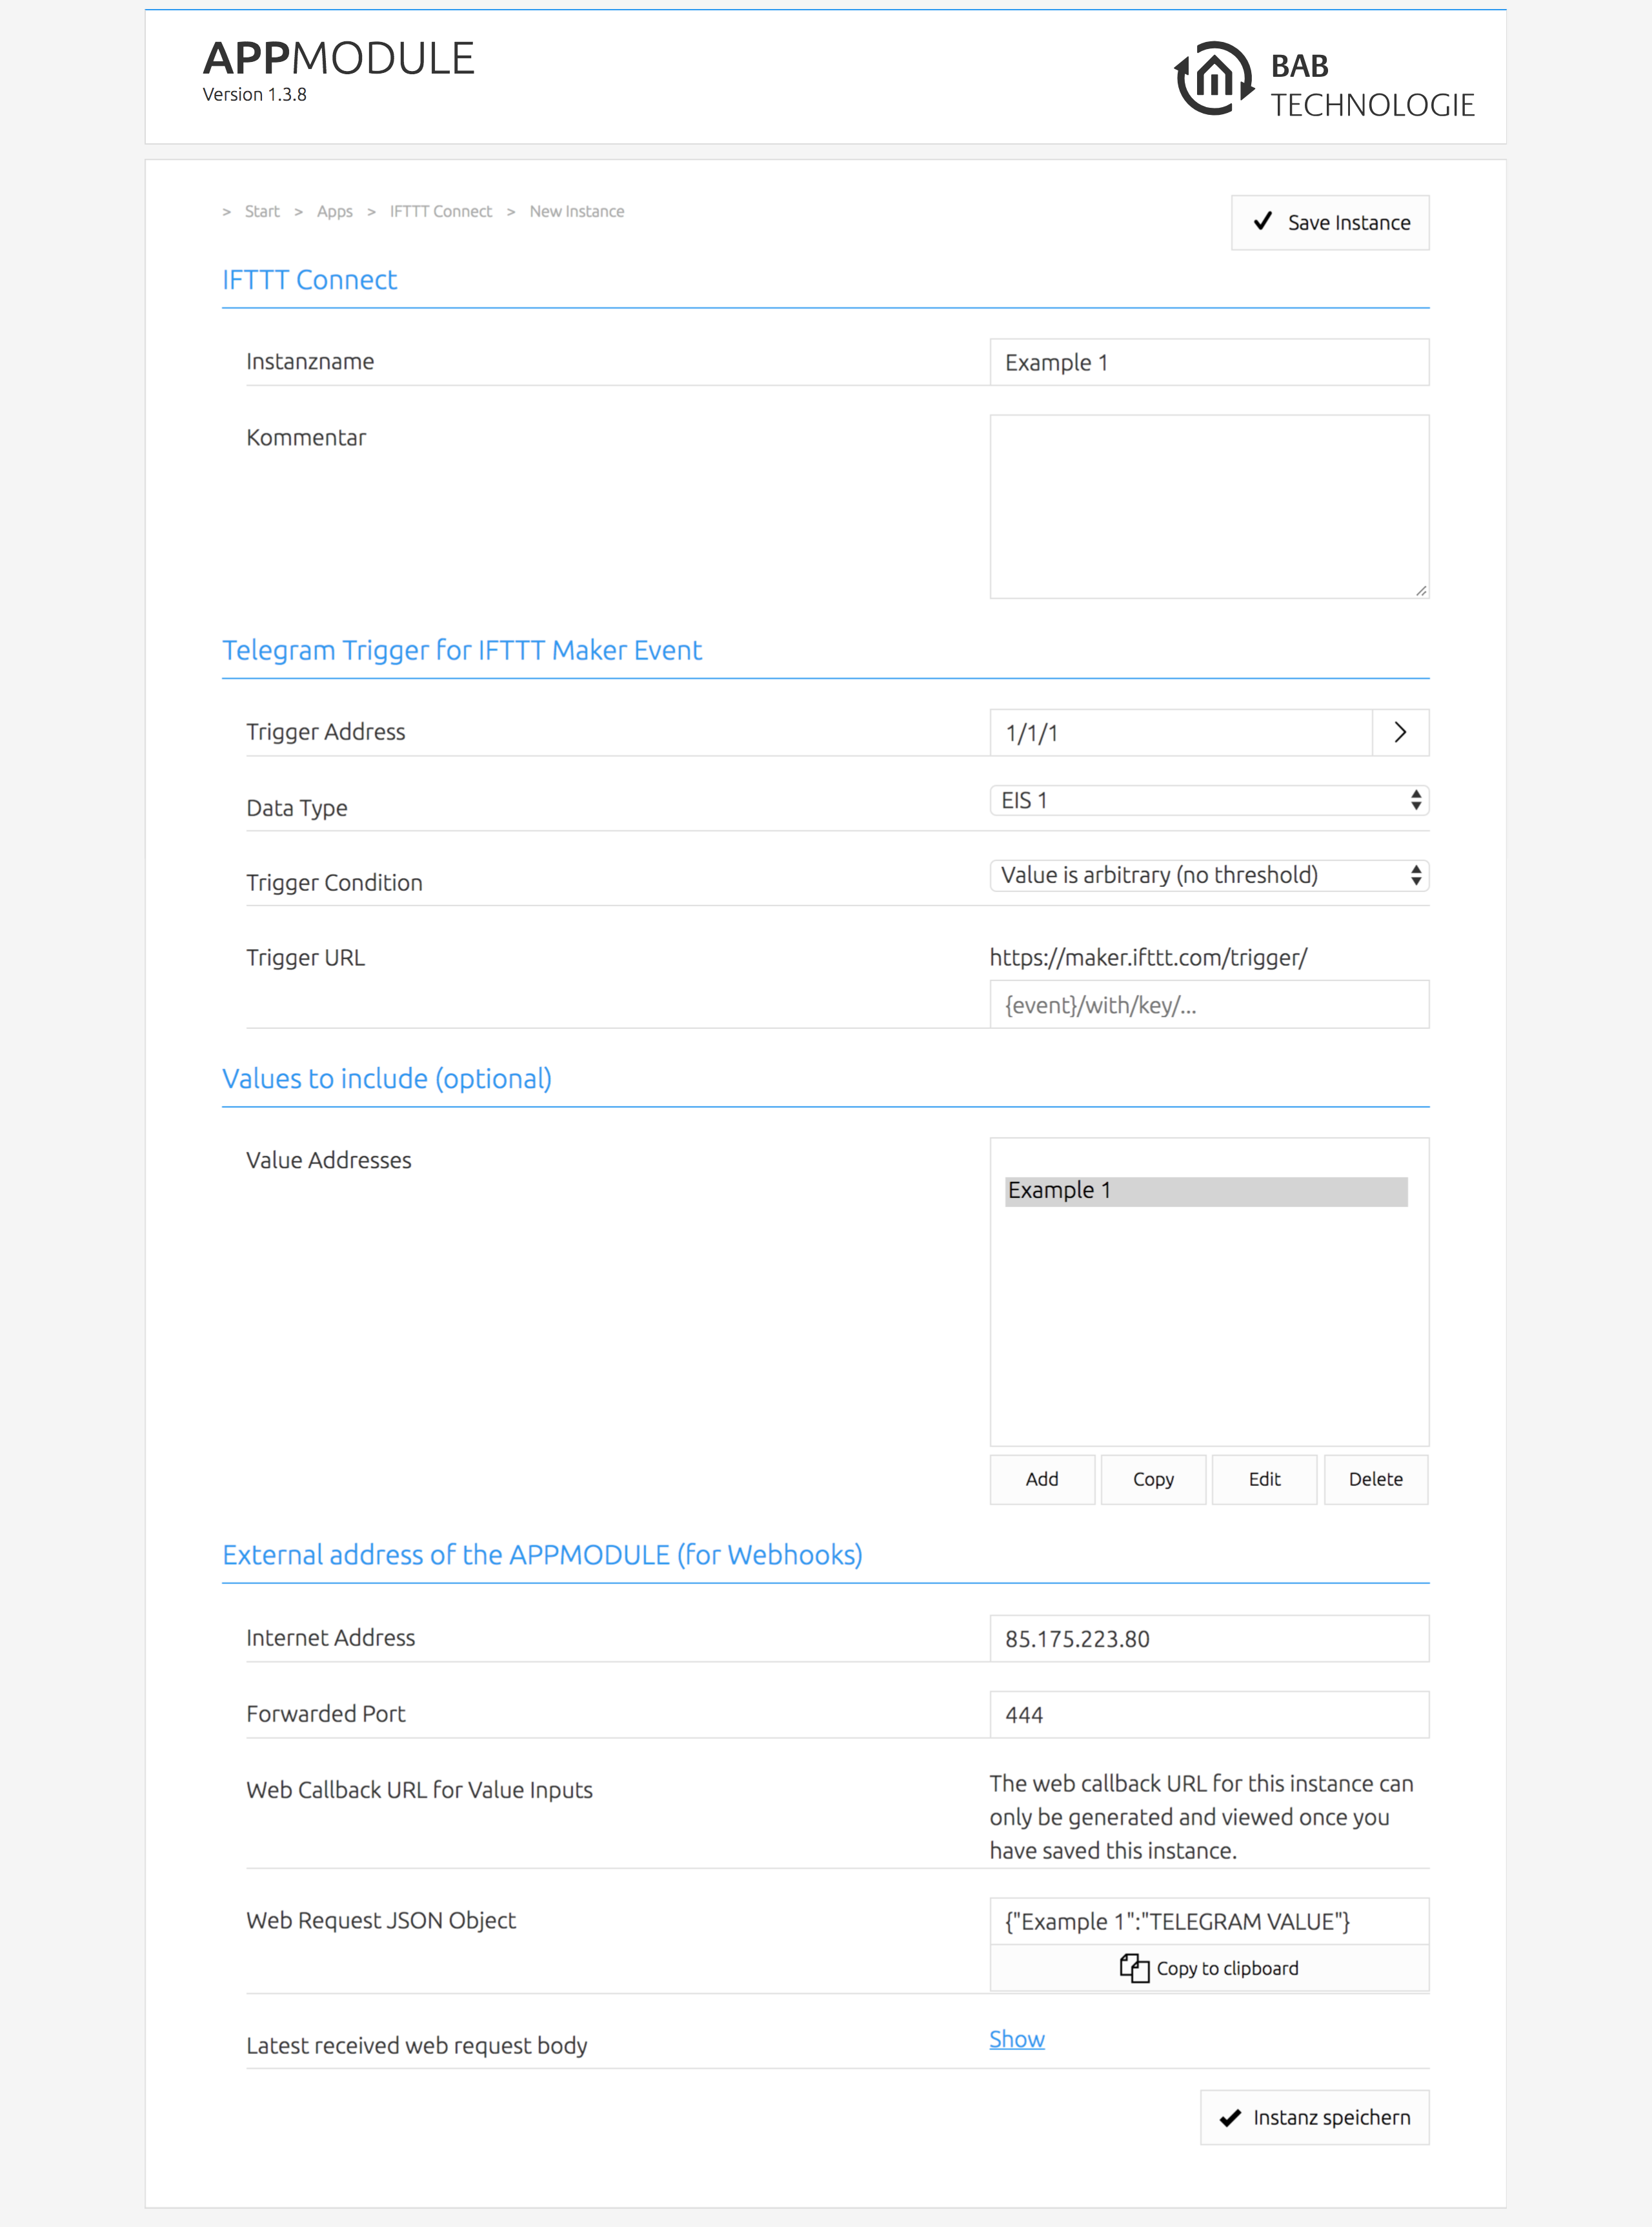Open IFTTT Connect breadcrumb link

pyautogui.click(x=440, y=212)
